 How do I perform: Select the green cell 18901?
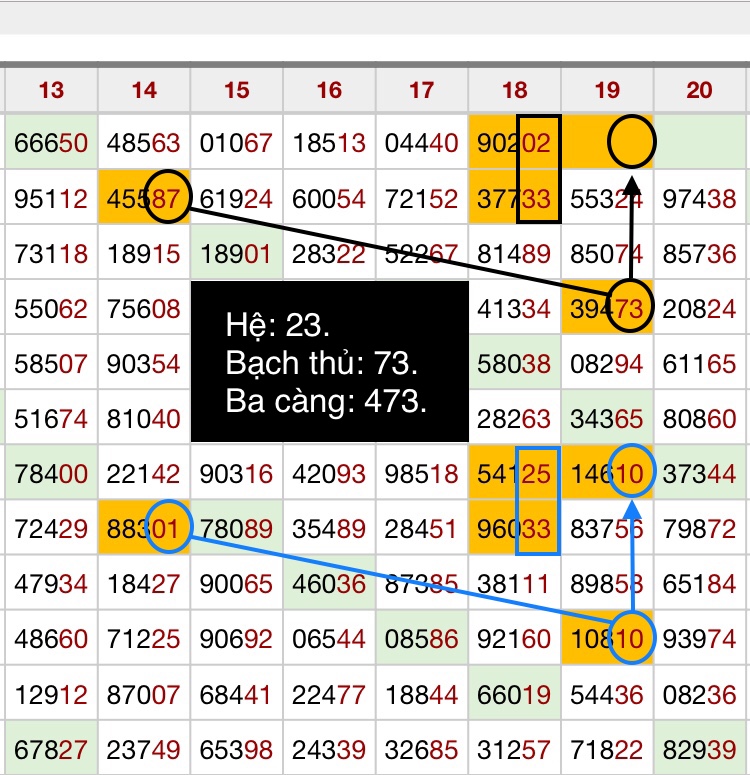[236, 254]
